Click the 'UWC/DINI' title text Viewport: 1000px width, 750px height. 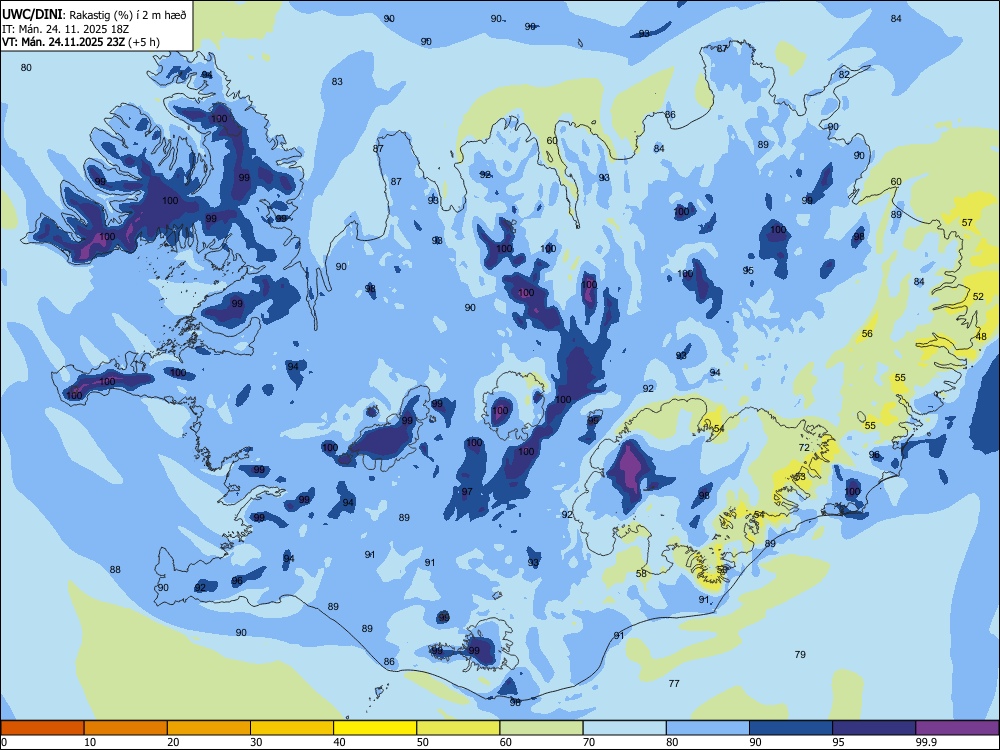pyautogui.click(x=32, y=15)
